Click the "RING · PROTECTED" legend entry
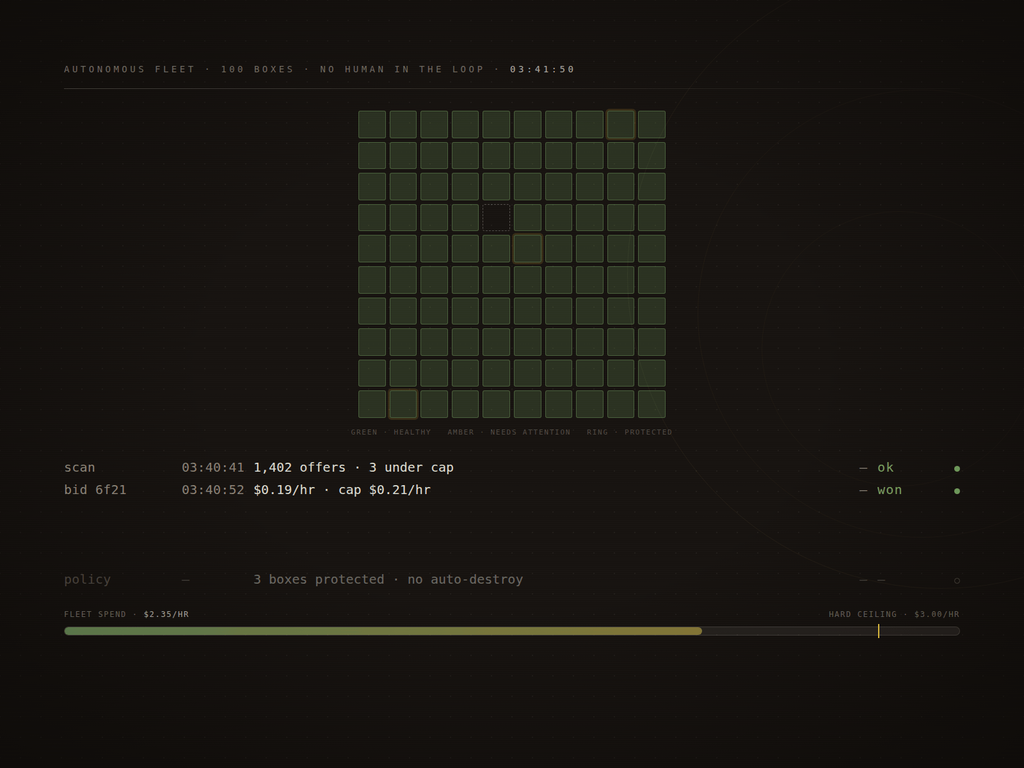This screenshot has height=768, width=1024. [629, 432]
